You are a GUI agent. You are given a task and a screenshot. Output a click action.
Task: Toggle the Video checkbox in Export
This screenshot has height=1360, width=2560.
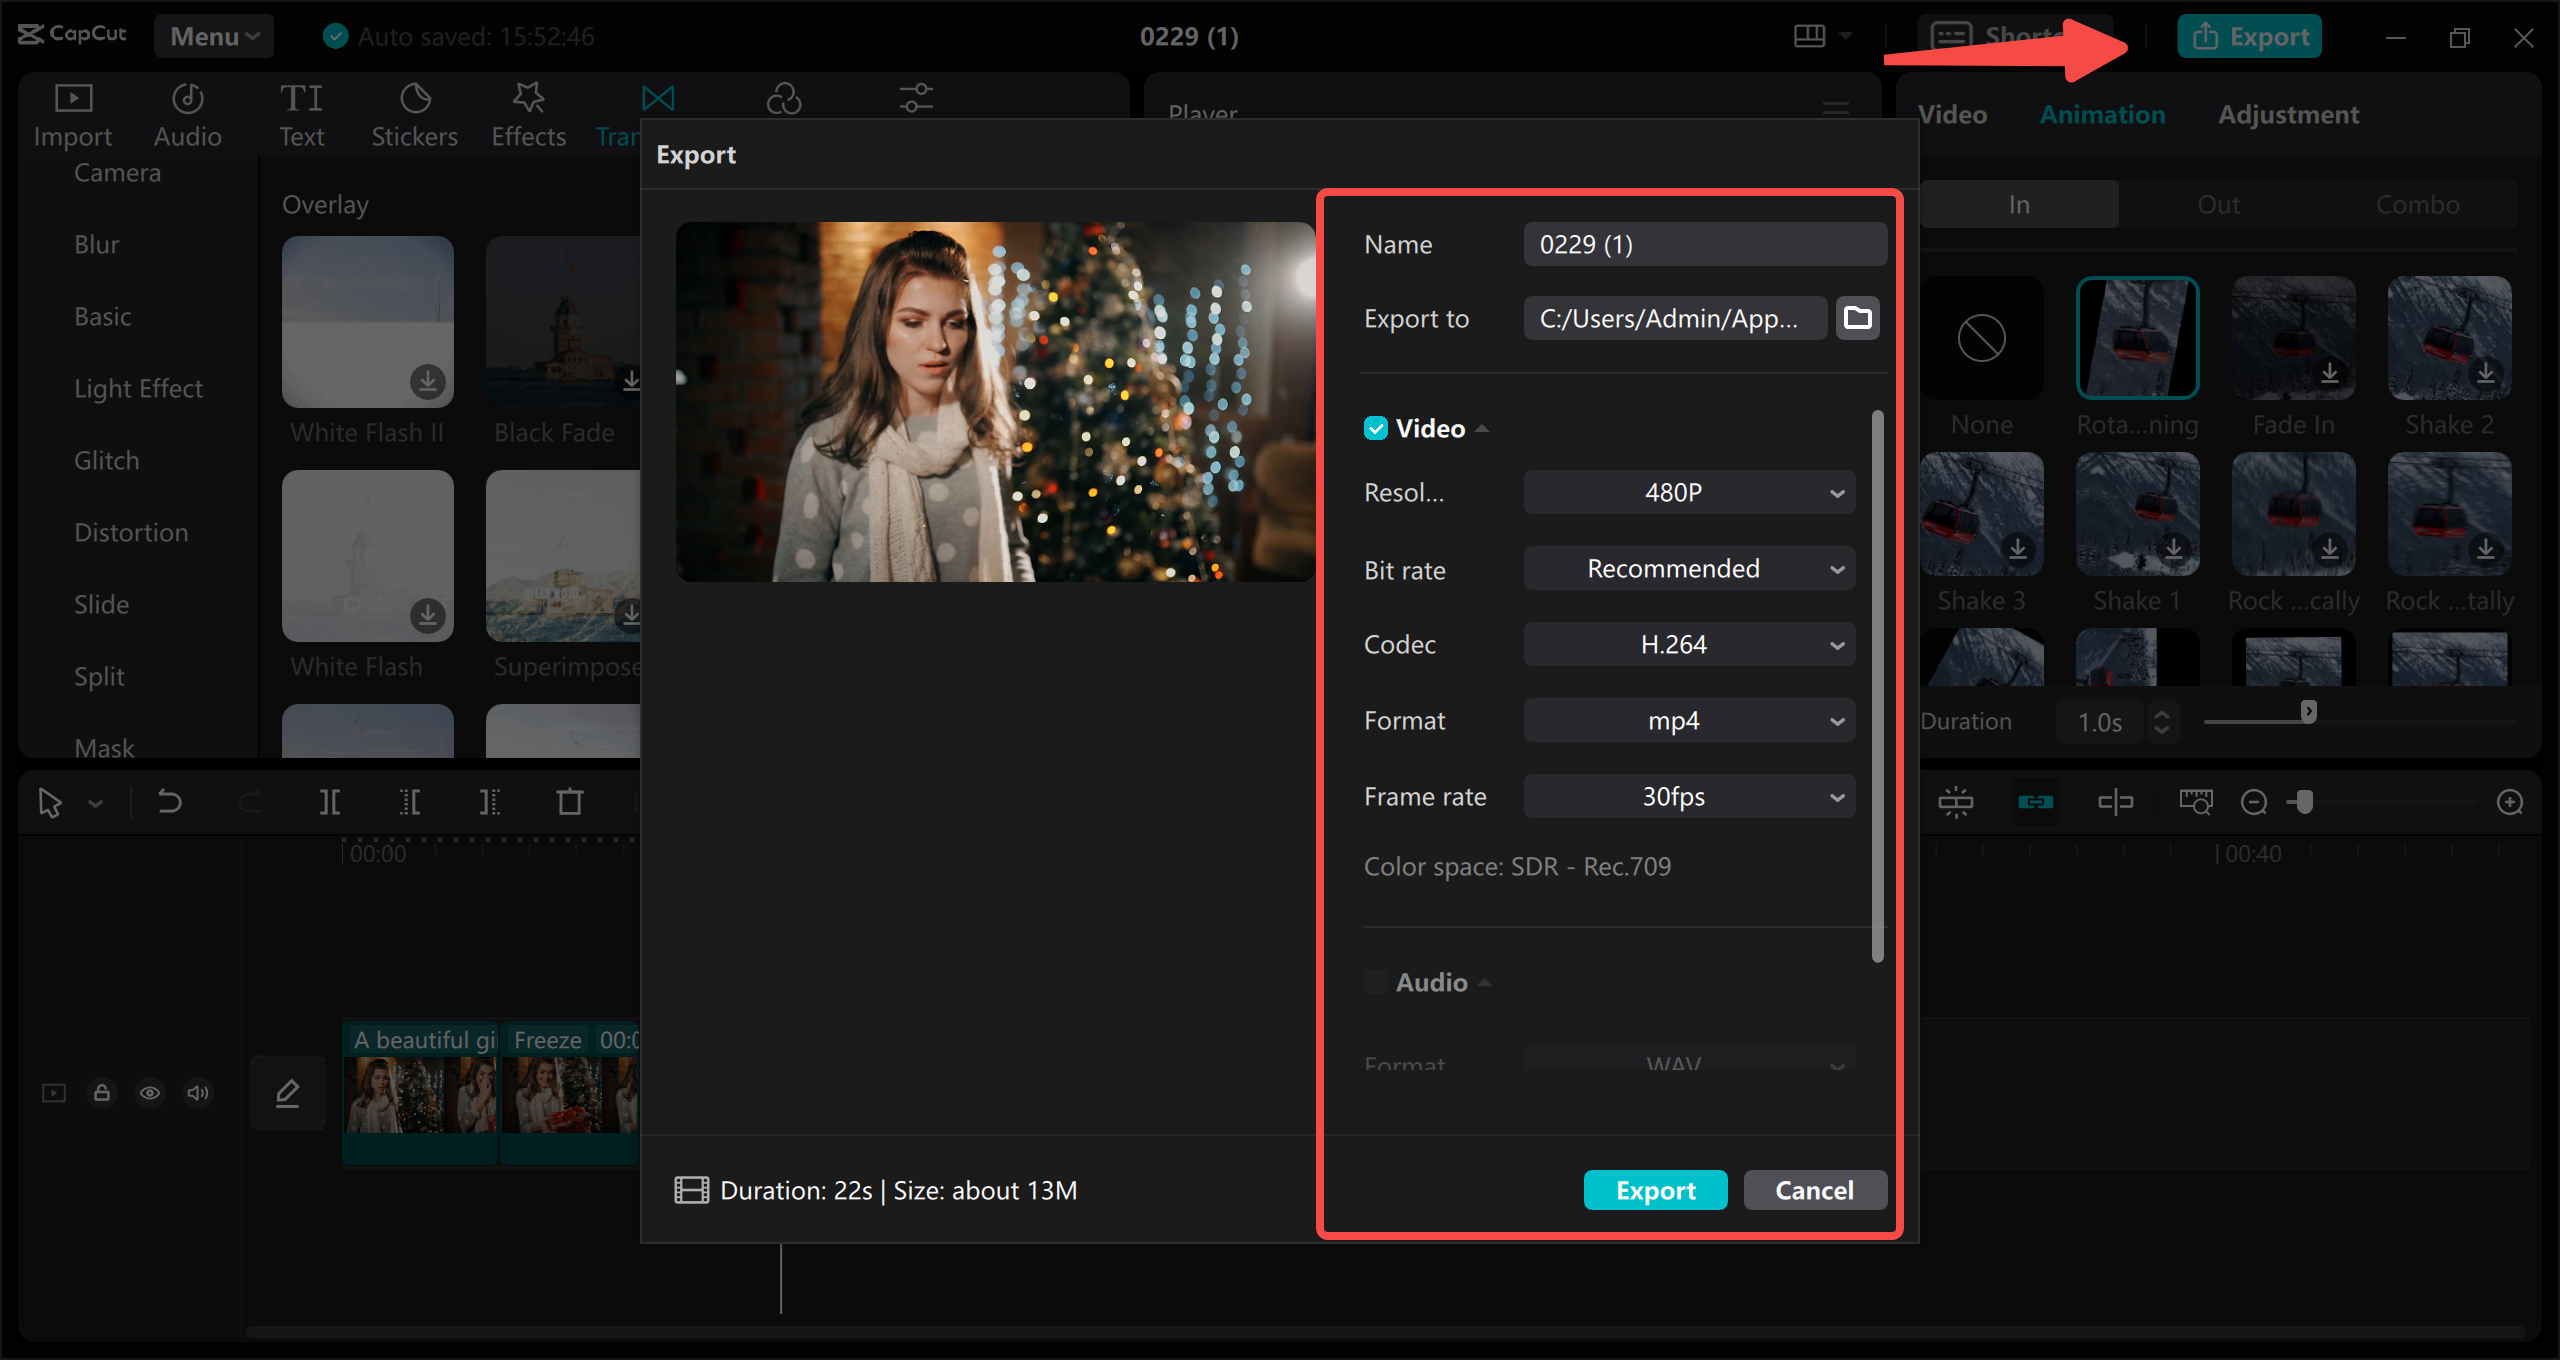1371,427
